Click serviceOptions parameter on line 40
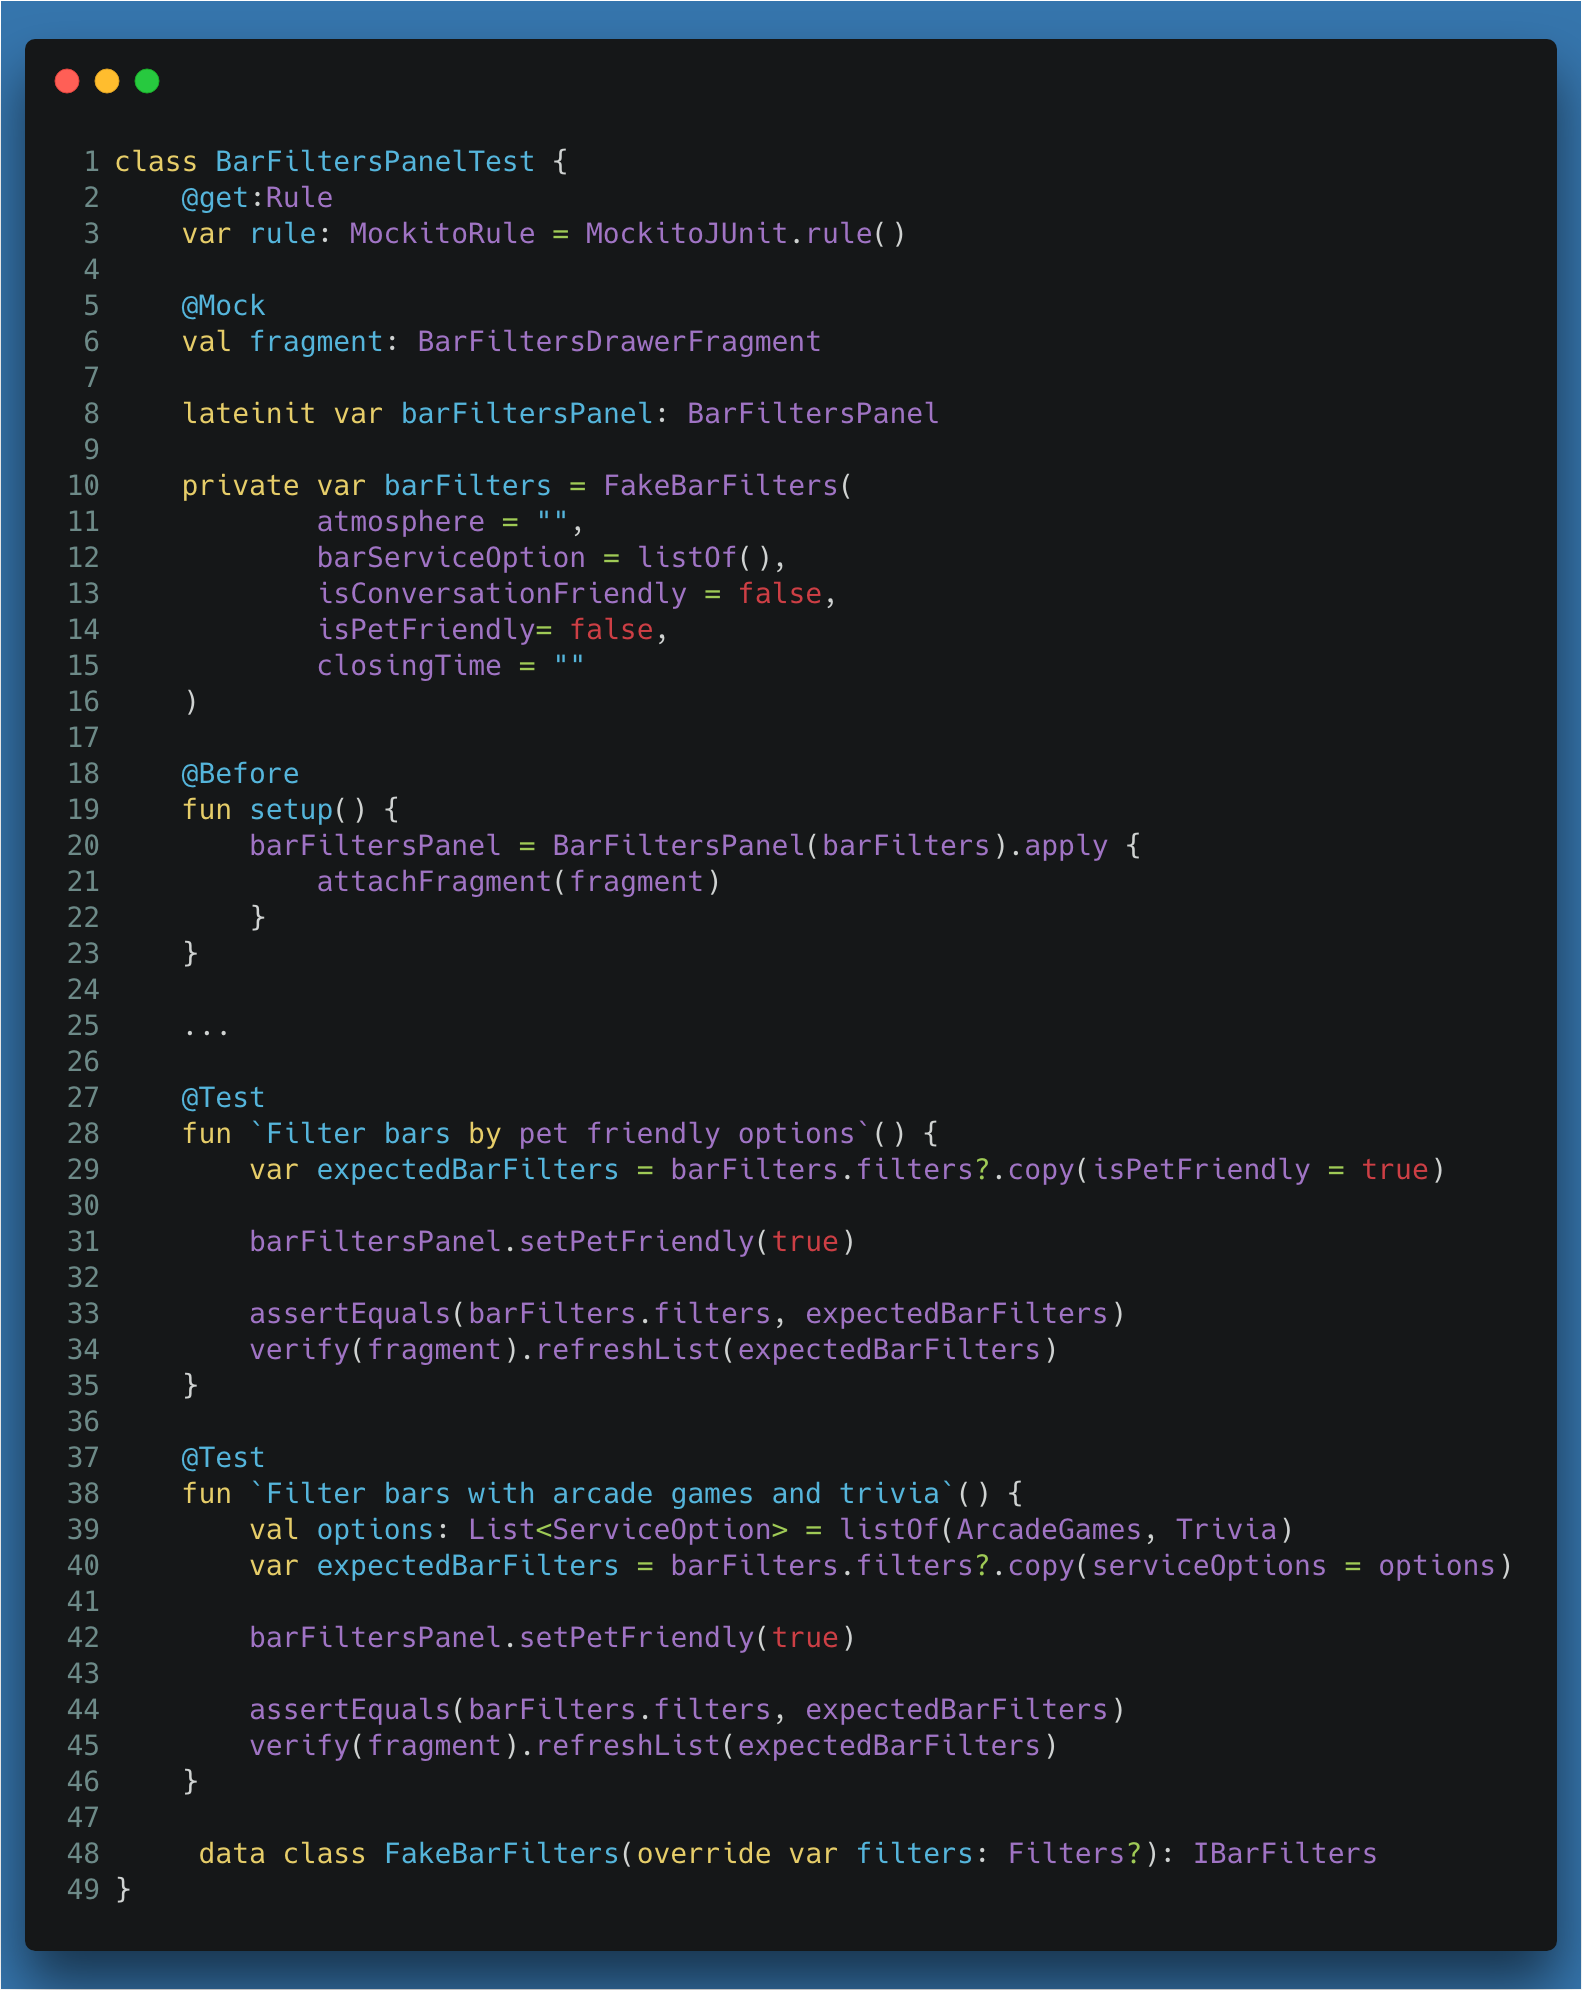1582x1990 pixels. 1209,1566
